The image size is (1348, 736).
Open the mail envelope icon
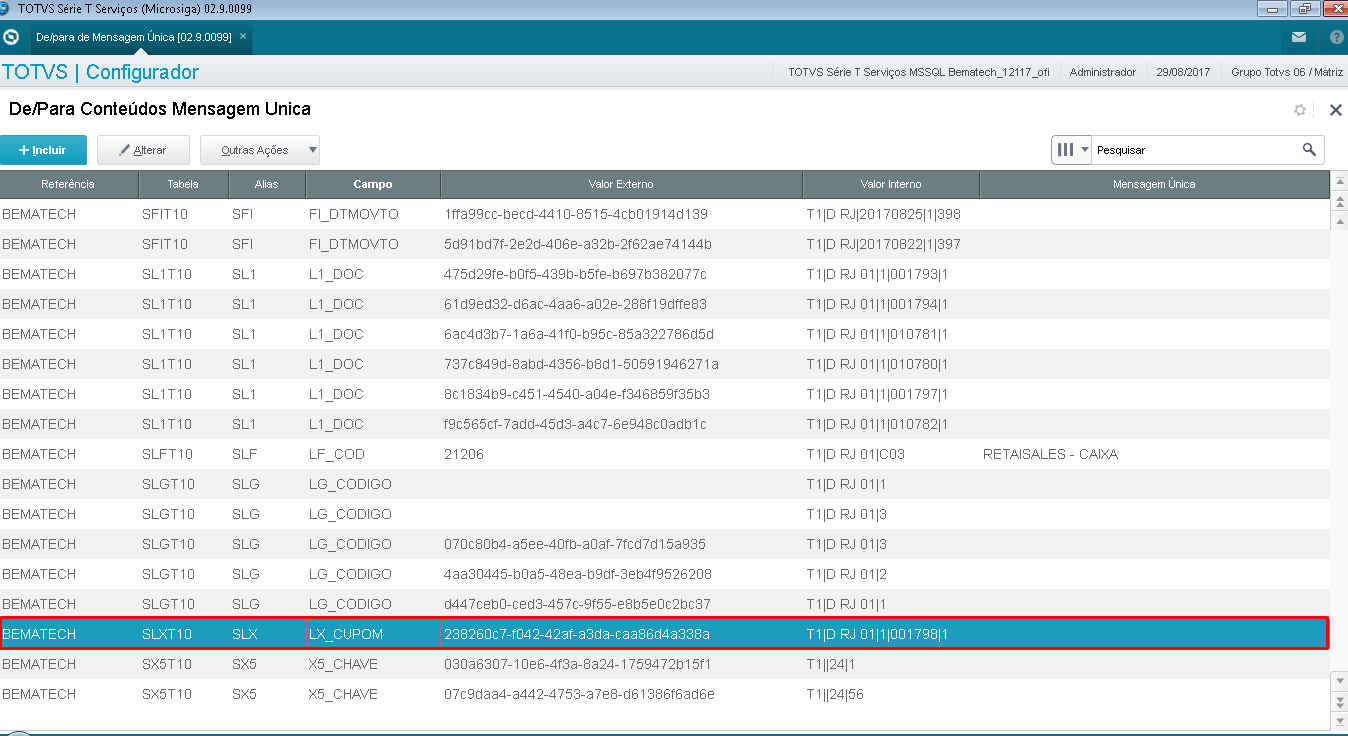[x=1298, y=37]
